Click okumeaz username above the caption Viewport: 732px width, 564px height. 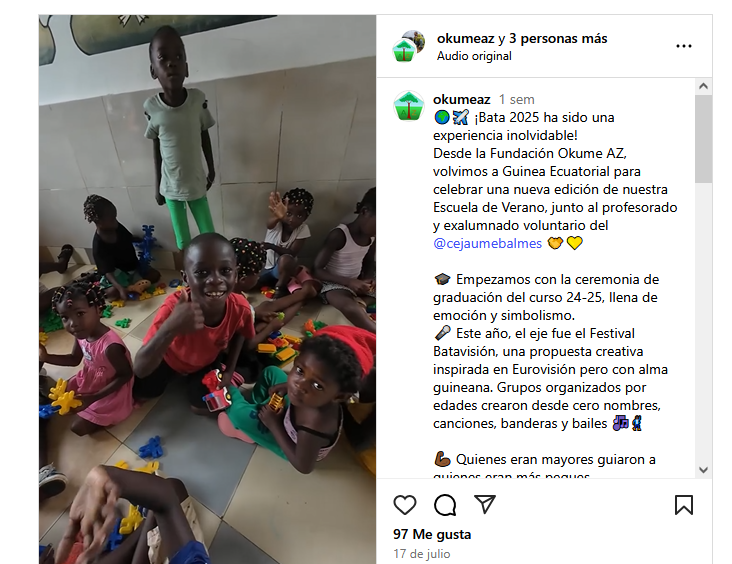pos(461,99)
